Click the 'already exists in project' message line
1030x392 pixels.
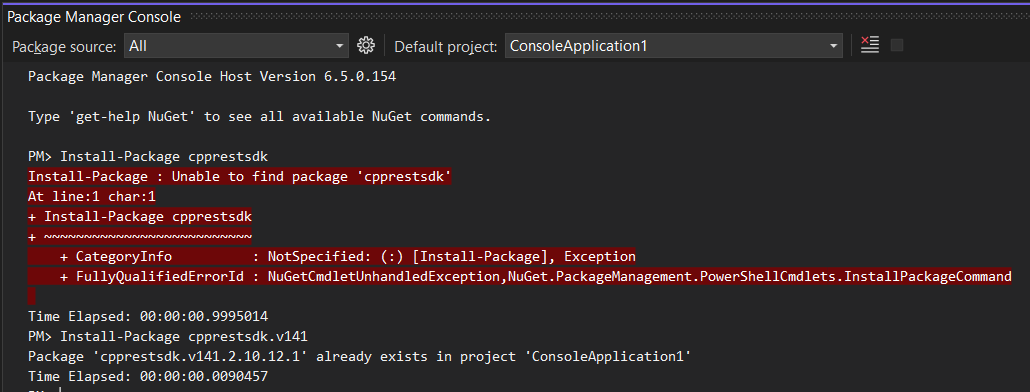tap(359, 357)
